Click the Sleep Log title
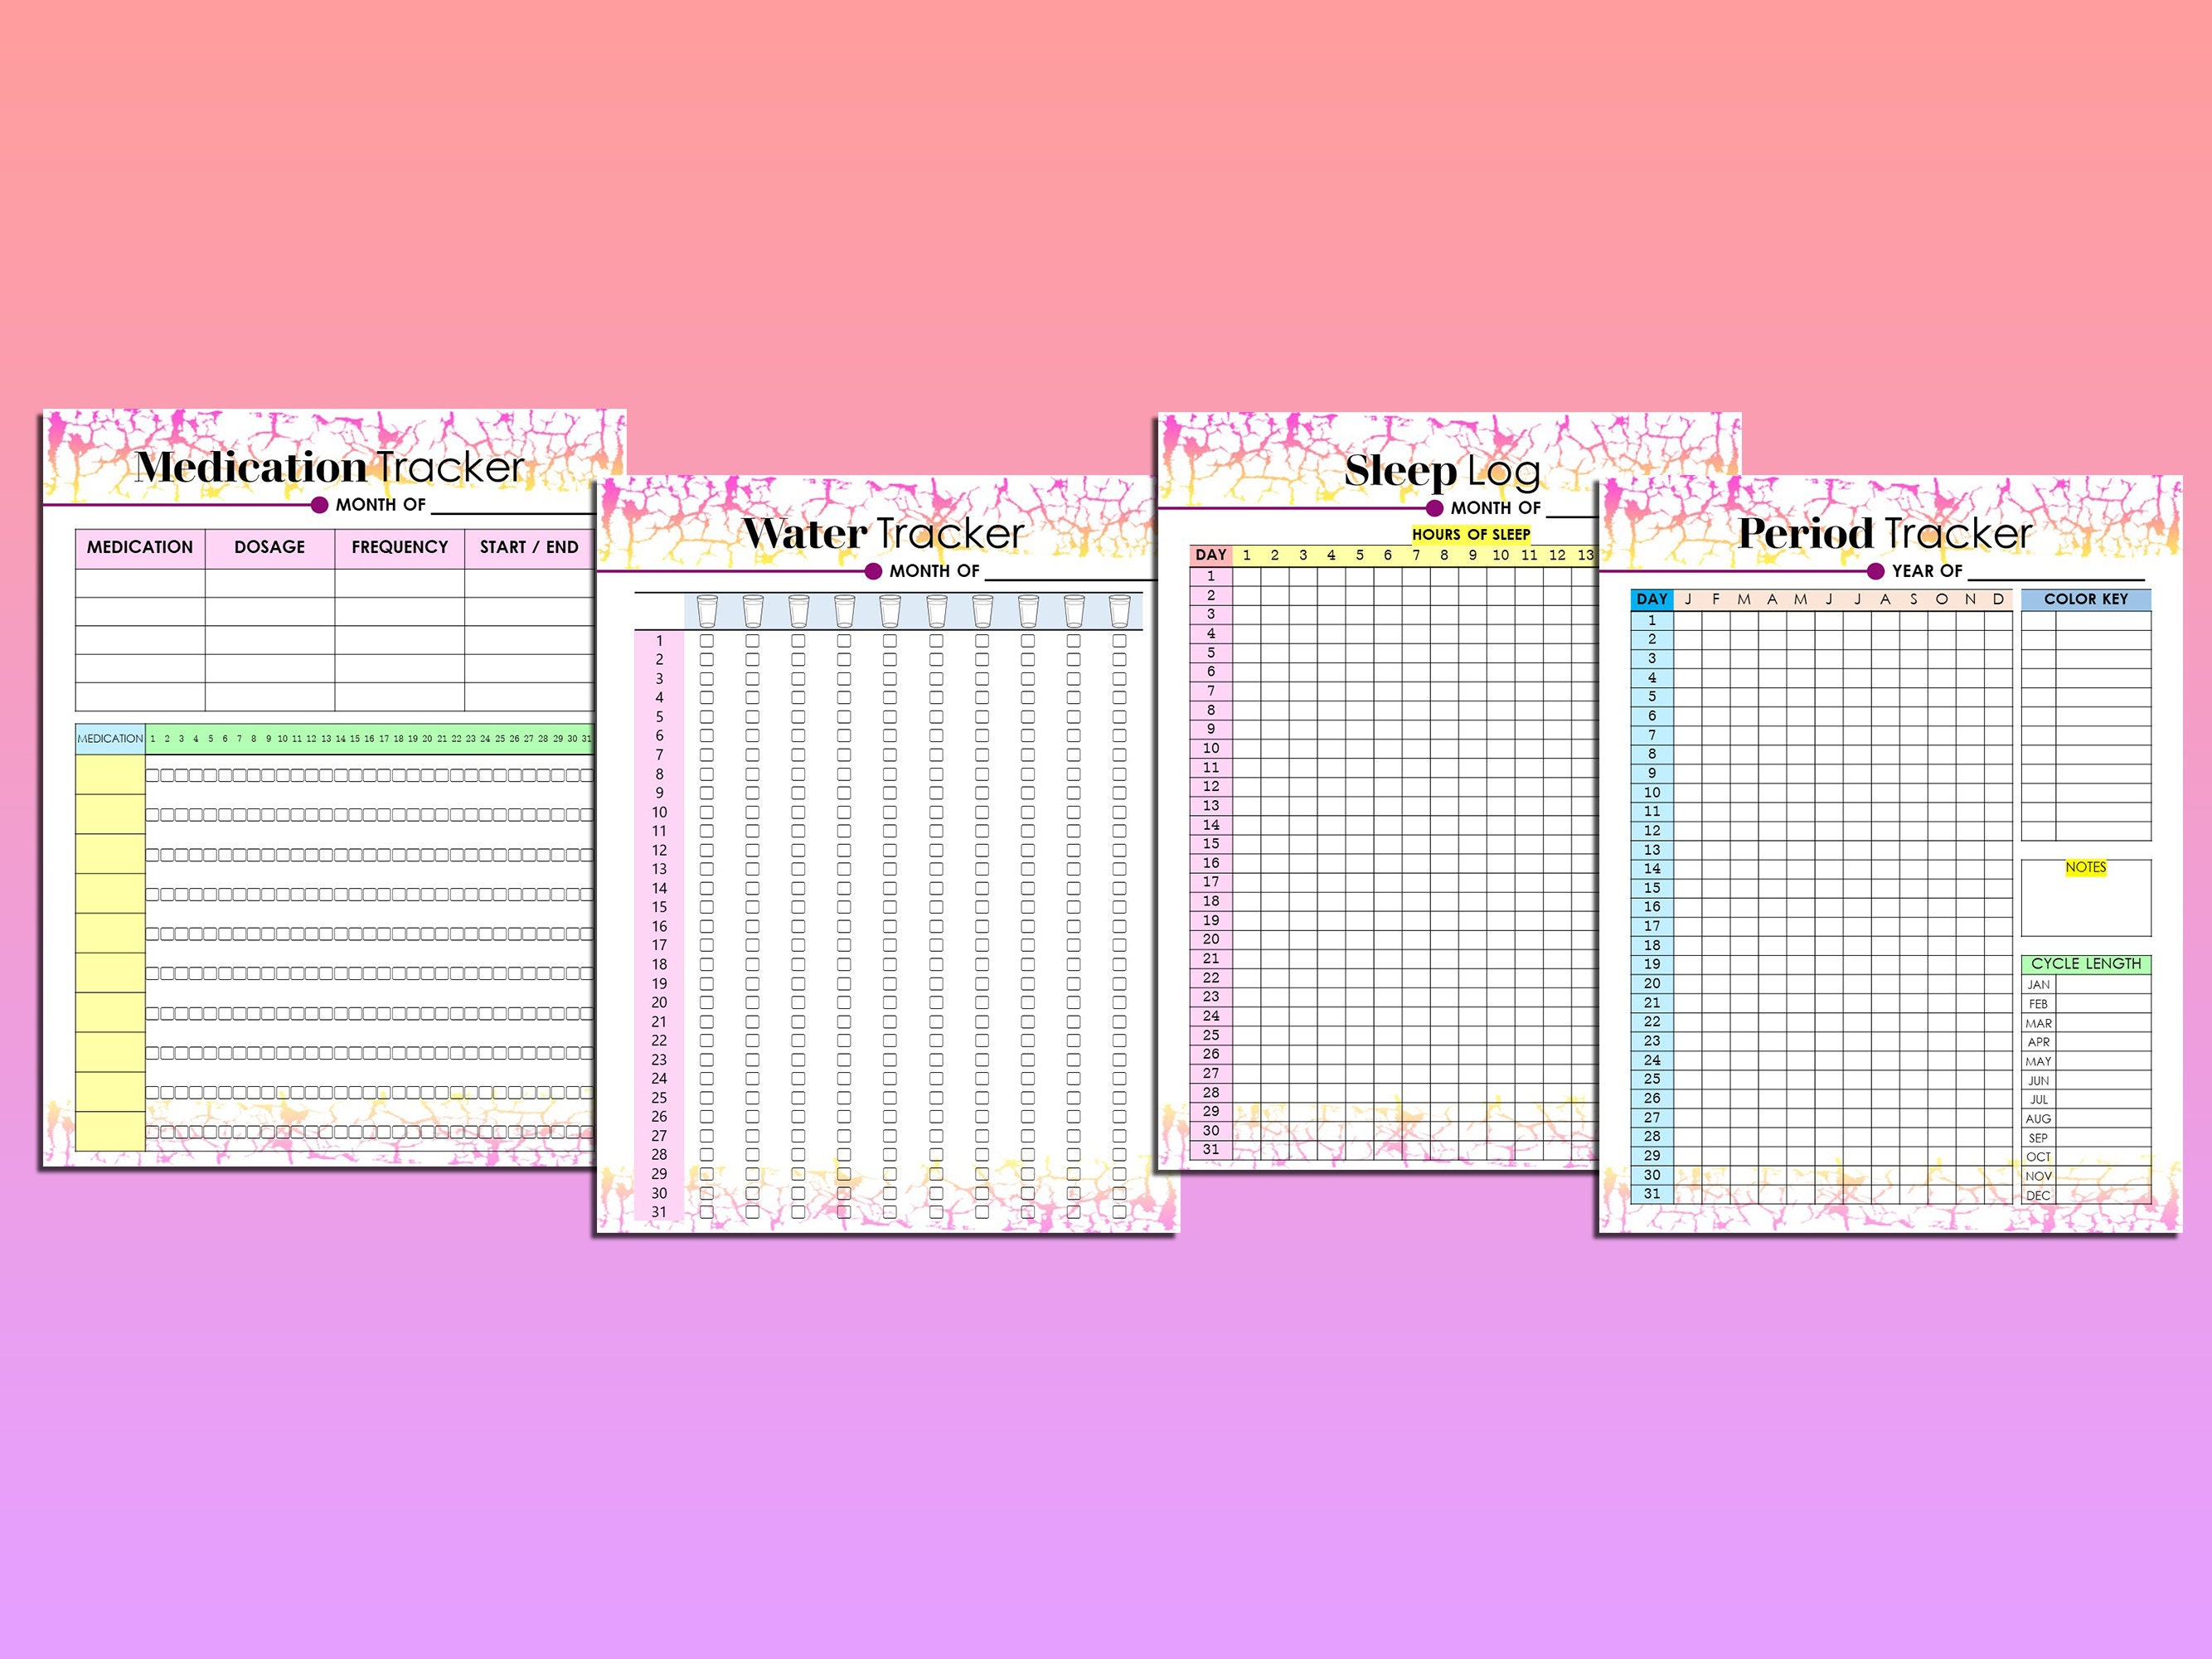The height and width of the screenshot is (1659, 2212). coord(1442,470)
